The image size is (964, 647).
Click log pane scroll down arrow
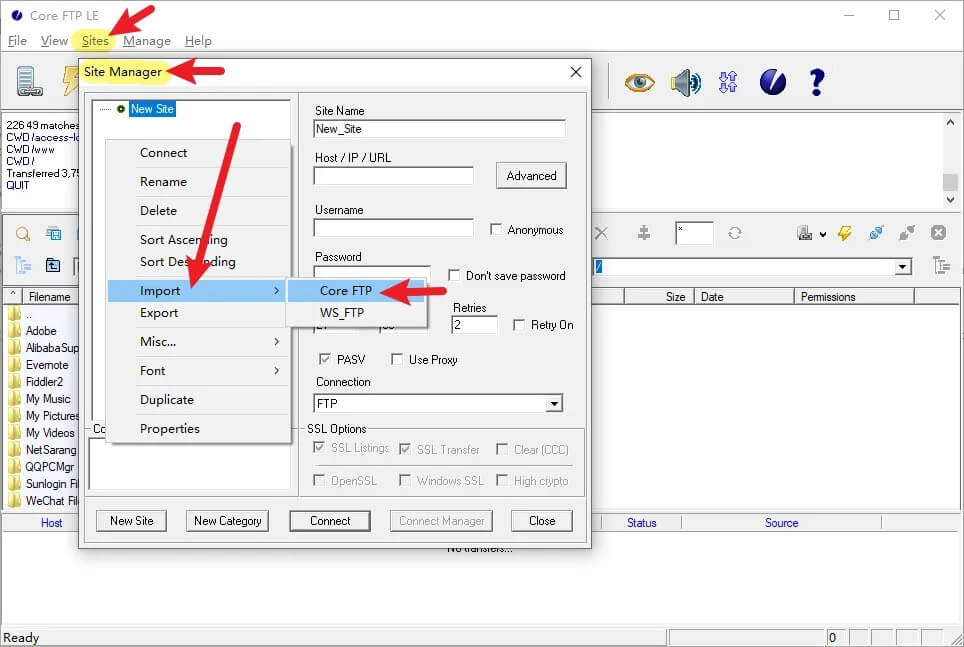(x=950, y=199)
